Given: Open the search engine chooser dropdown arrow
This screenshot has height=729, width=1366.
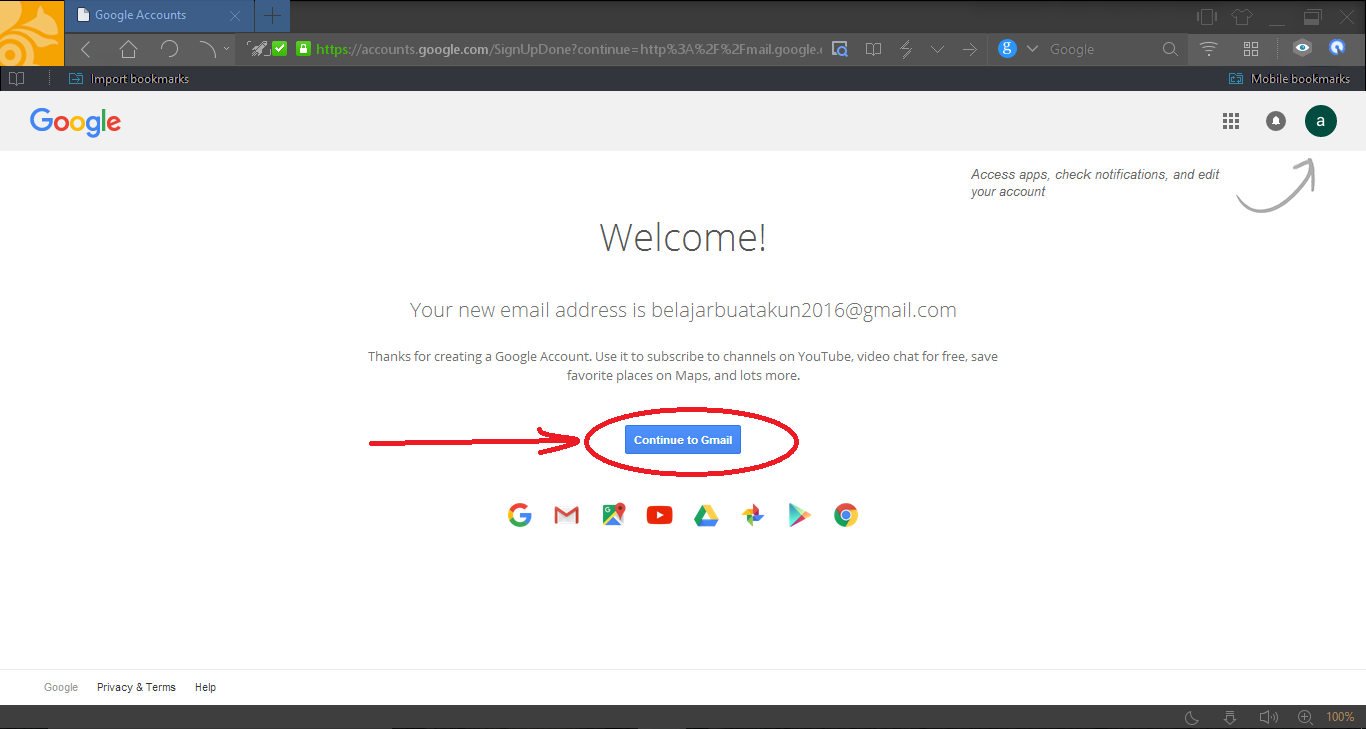Looking at the screenshot, I should tap(1032, 49).
